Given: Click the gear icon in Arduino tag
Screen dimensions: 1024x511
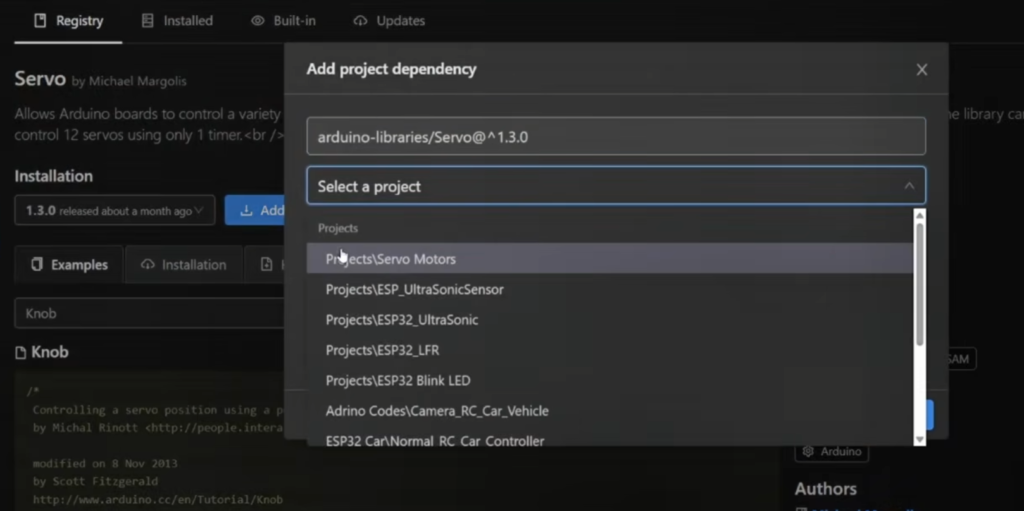Looking at the screenshot, I should [808, 452].
